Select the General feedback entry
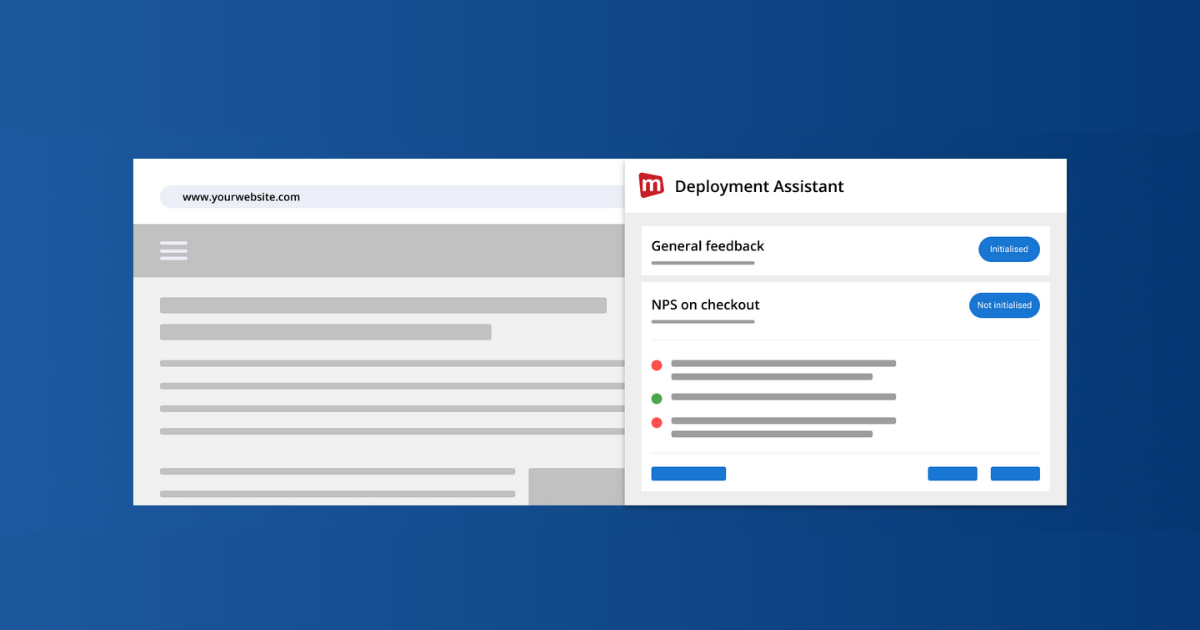Image resolution: width=1200 pixels, height=630 pixels. click(707, 246)
